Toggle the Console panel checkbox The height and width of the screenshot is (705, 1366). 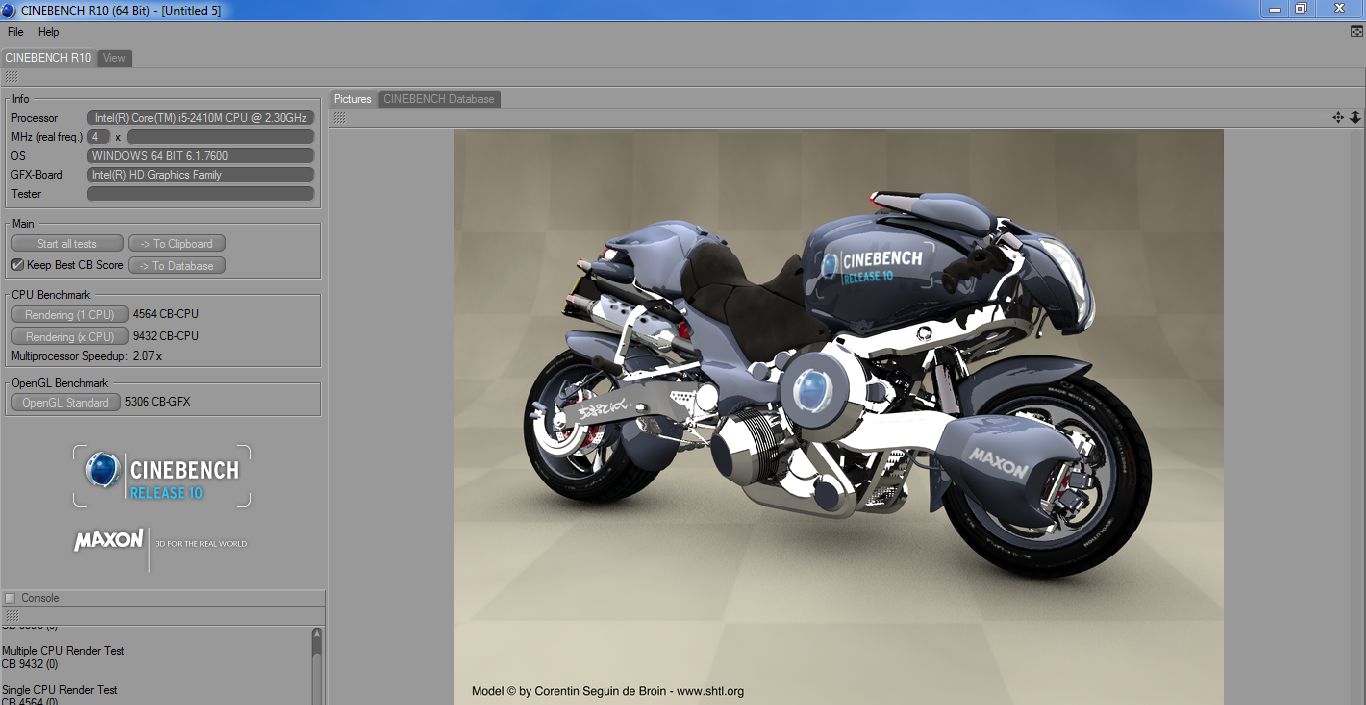pos(10,598)
